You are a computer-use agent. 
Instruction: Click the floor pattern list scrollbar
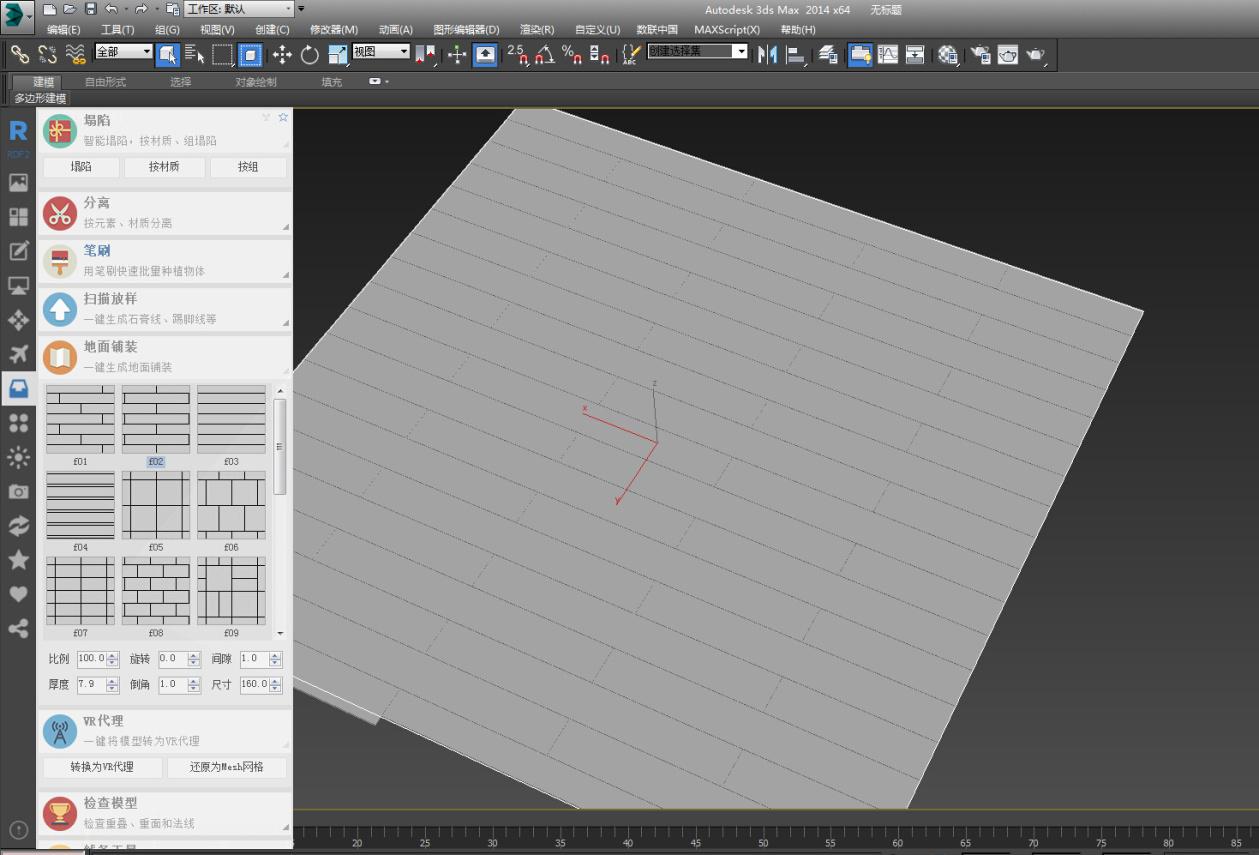[280, 447]
